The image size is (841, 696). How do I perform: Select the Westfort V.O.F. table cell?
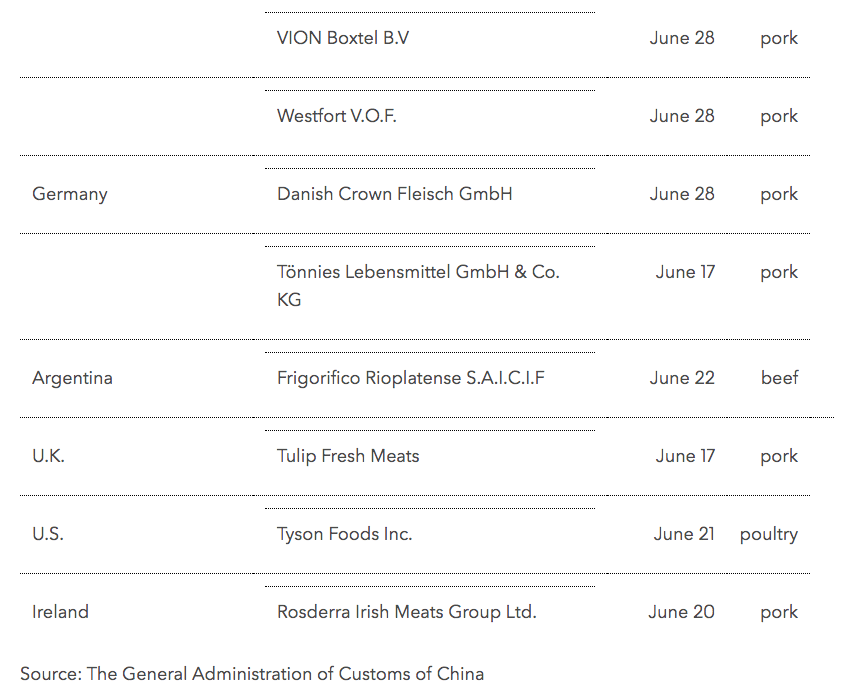point(337,116)
